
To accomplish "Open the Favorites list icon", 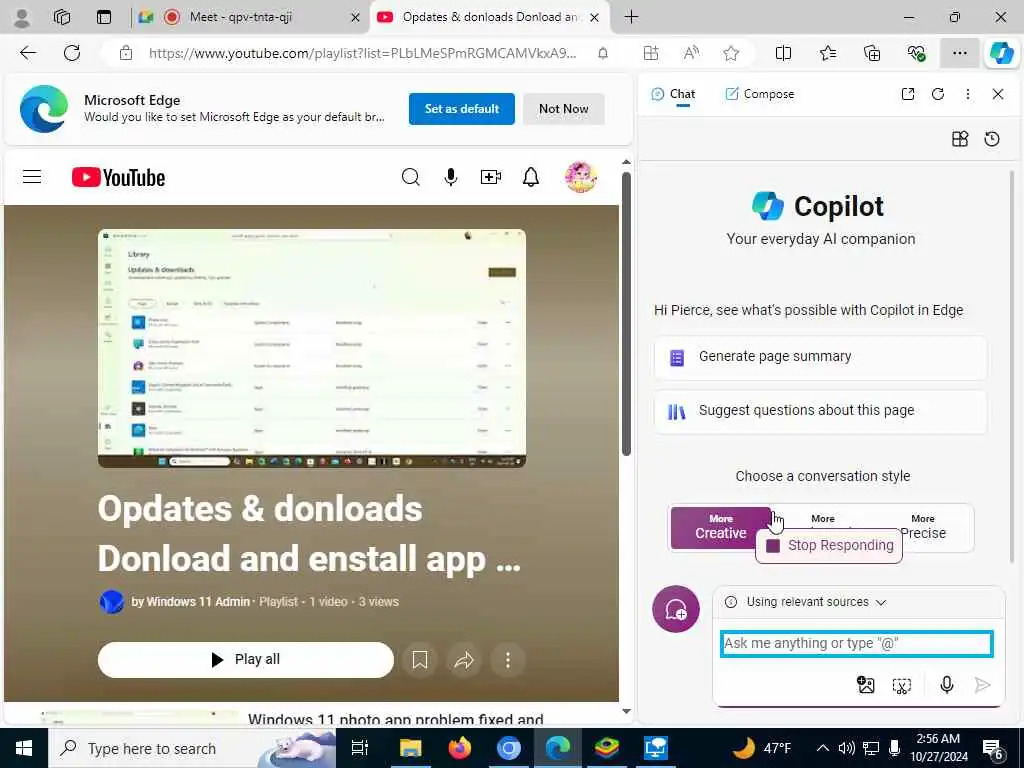I will (828, 53).
